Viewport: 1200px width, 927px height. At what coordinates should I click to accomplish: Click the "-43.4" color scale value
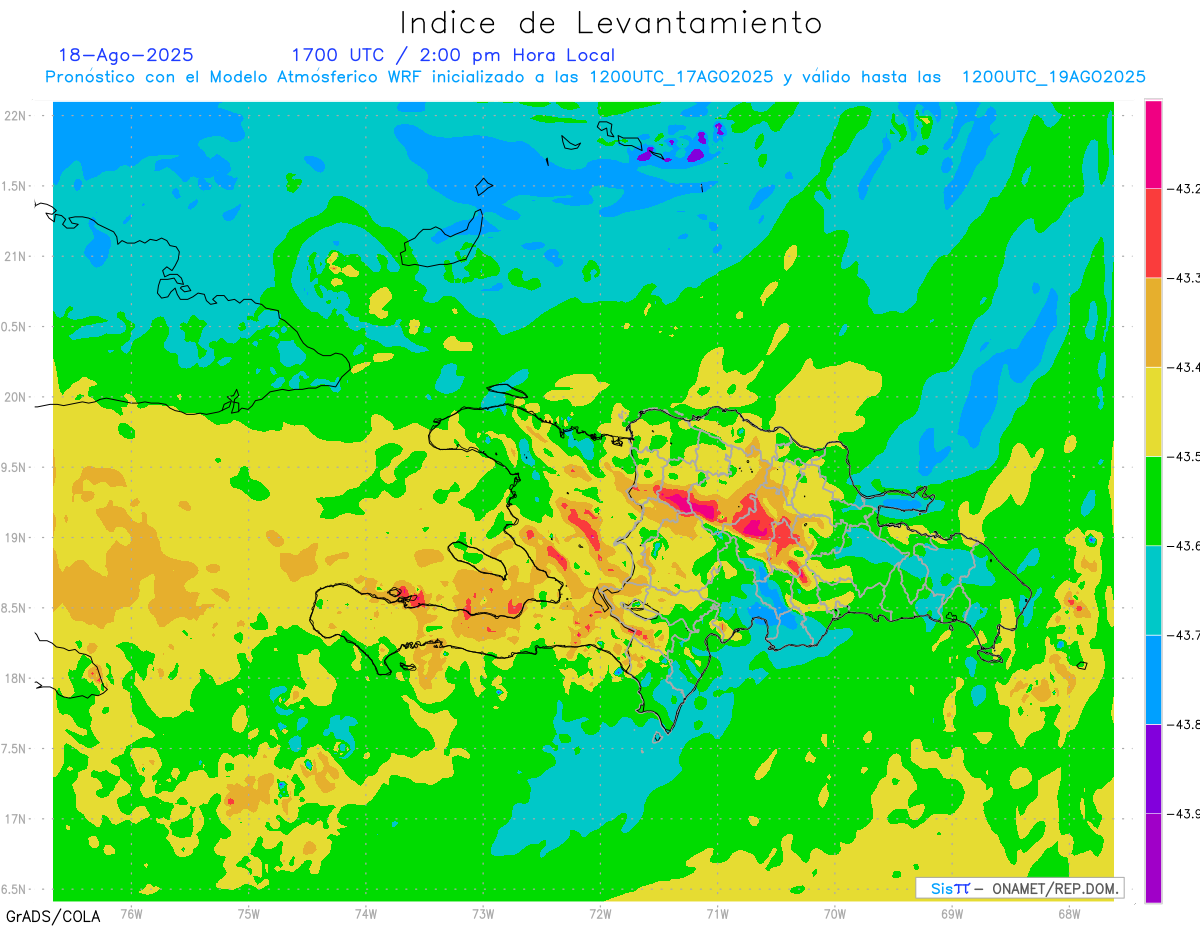point(1185,367)
